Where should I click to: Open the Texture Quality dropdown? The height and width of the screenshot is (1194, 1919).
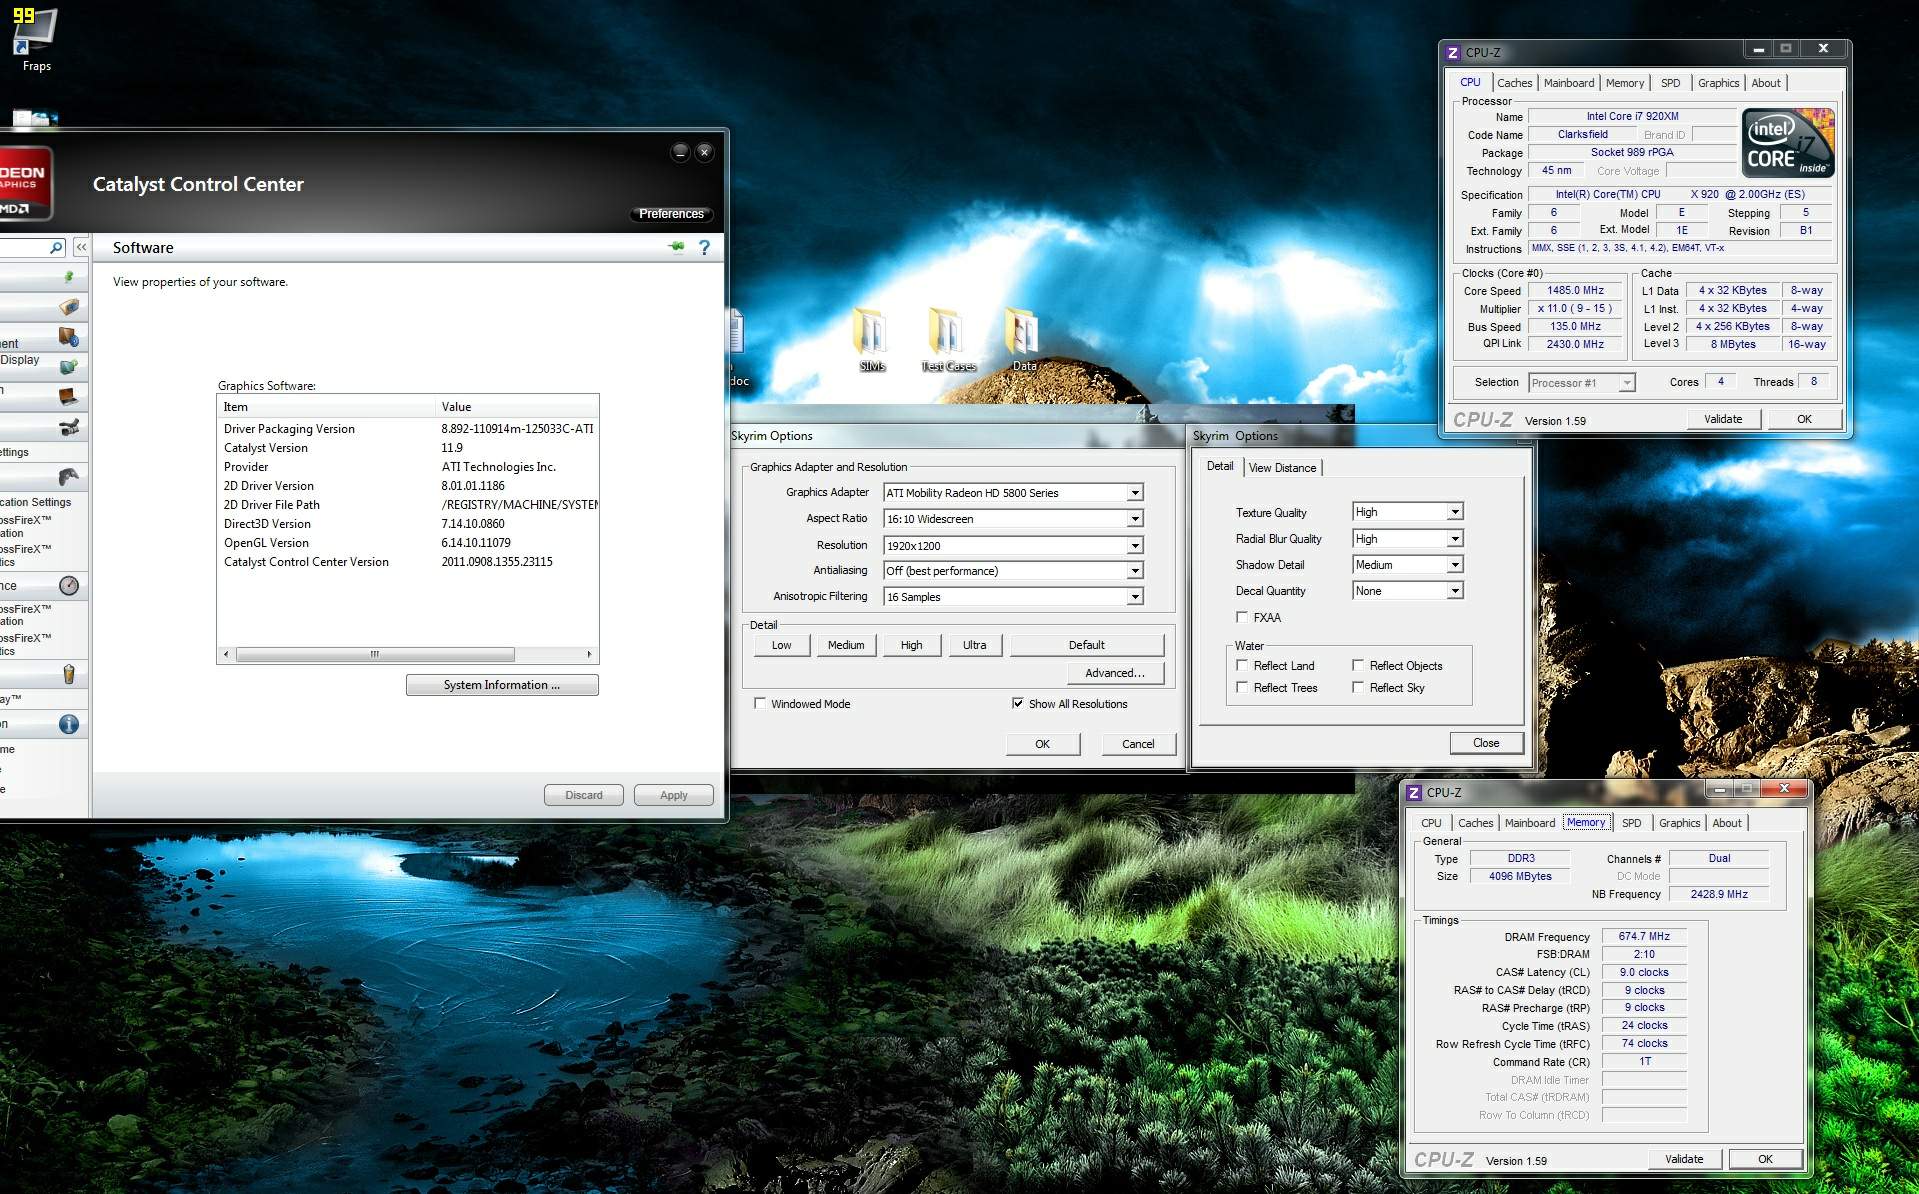(x=1408, y=511)
